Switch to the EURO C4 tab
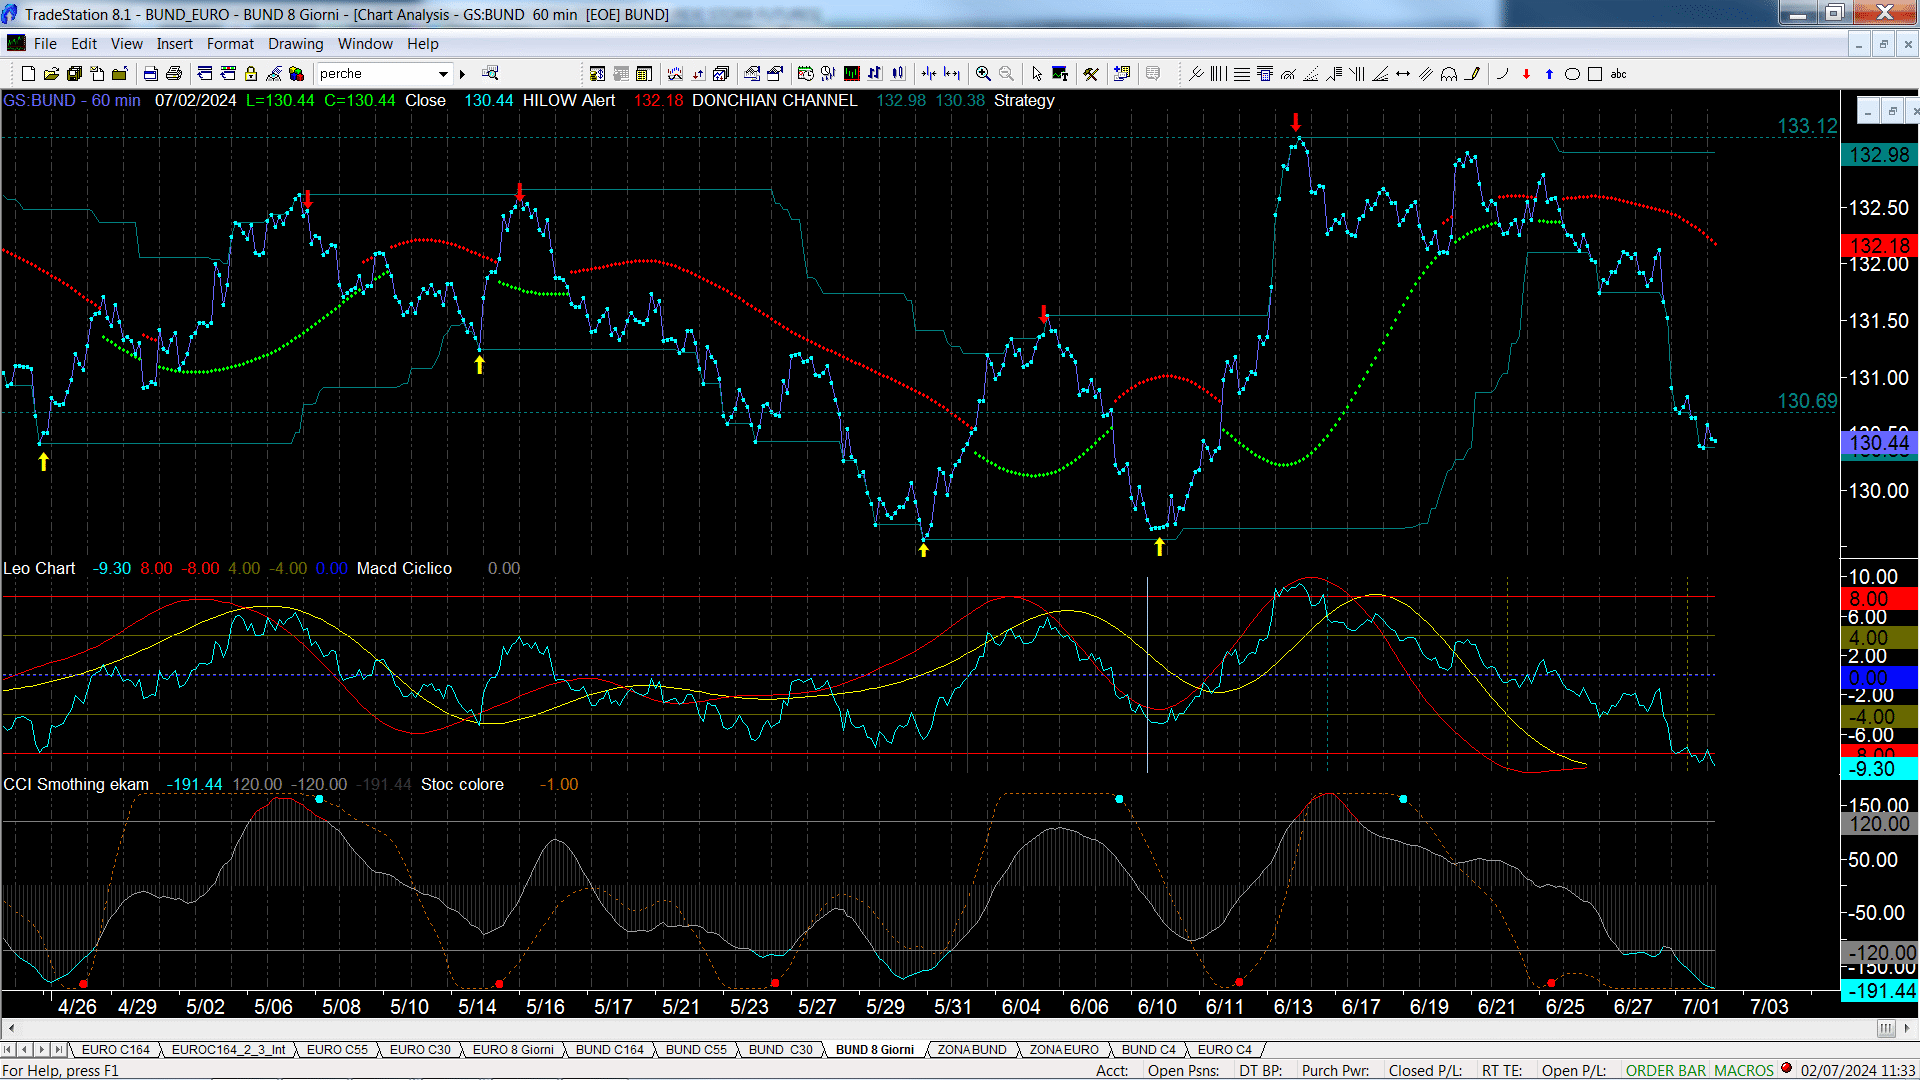The width and height of the screenshot is (1920, 1080). (x=1224, y=1050)
